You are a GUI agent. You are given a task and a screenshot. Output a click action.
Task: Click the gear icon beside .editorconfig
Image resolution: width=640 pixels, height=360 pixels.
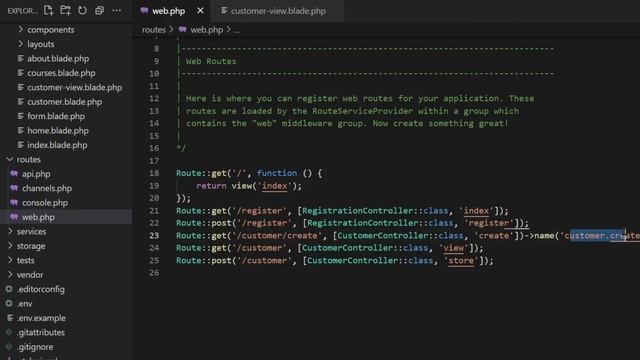click(9, 289)
